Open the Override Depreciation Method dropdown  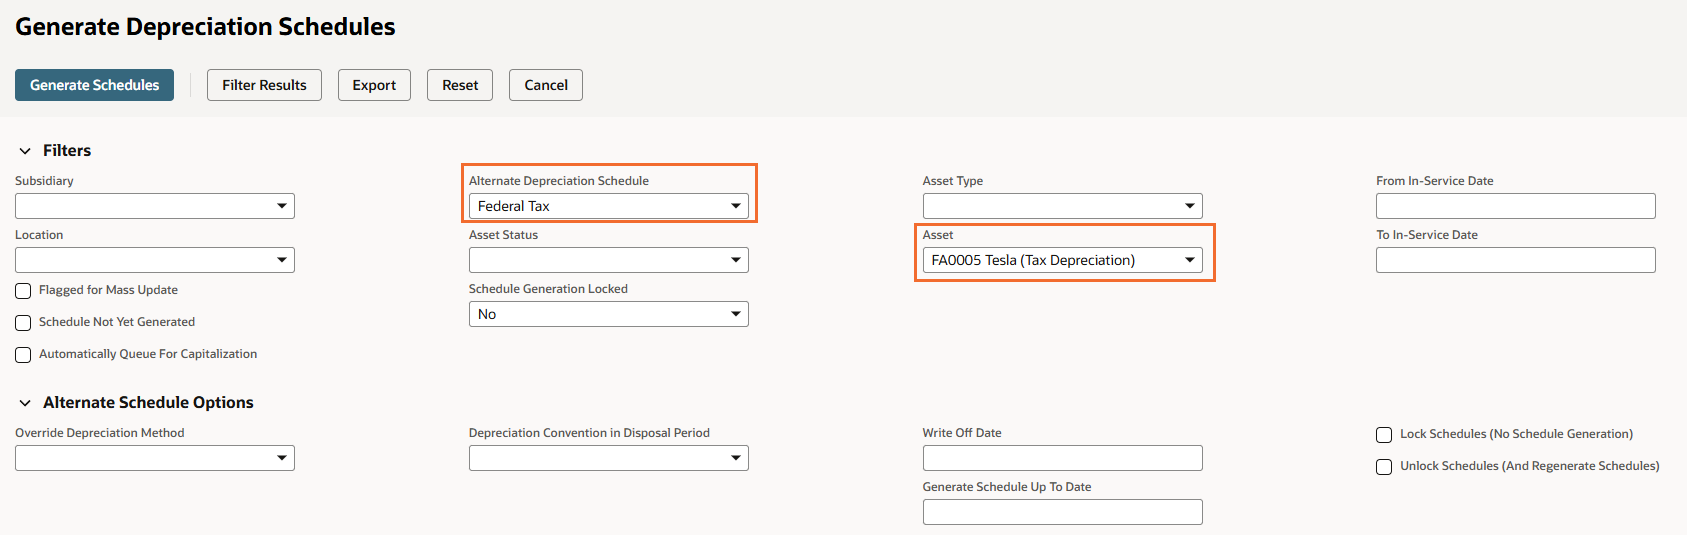[155, 458]
